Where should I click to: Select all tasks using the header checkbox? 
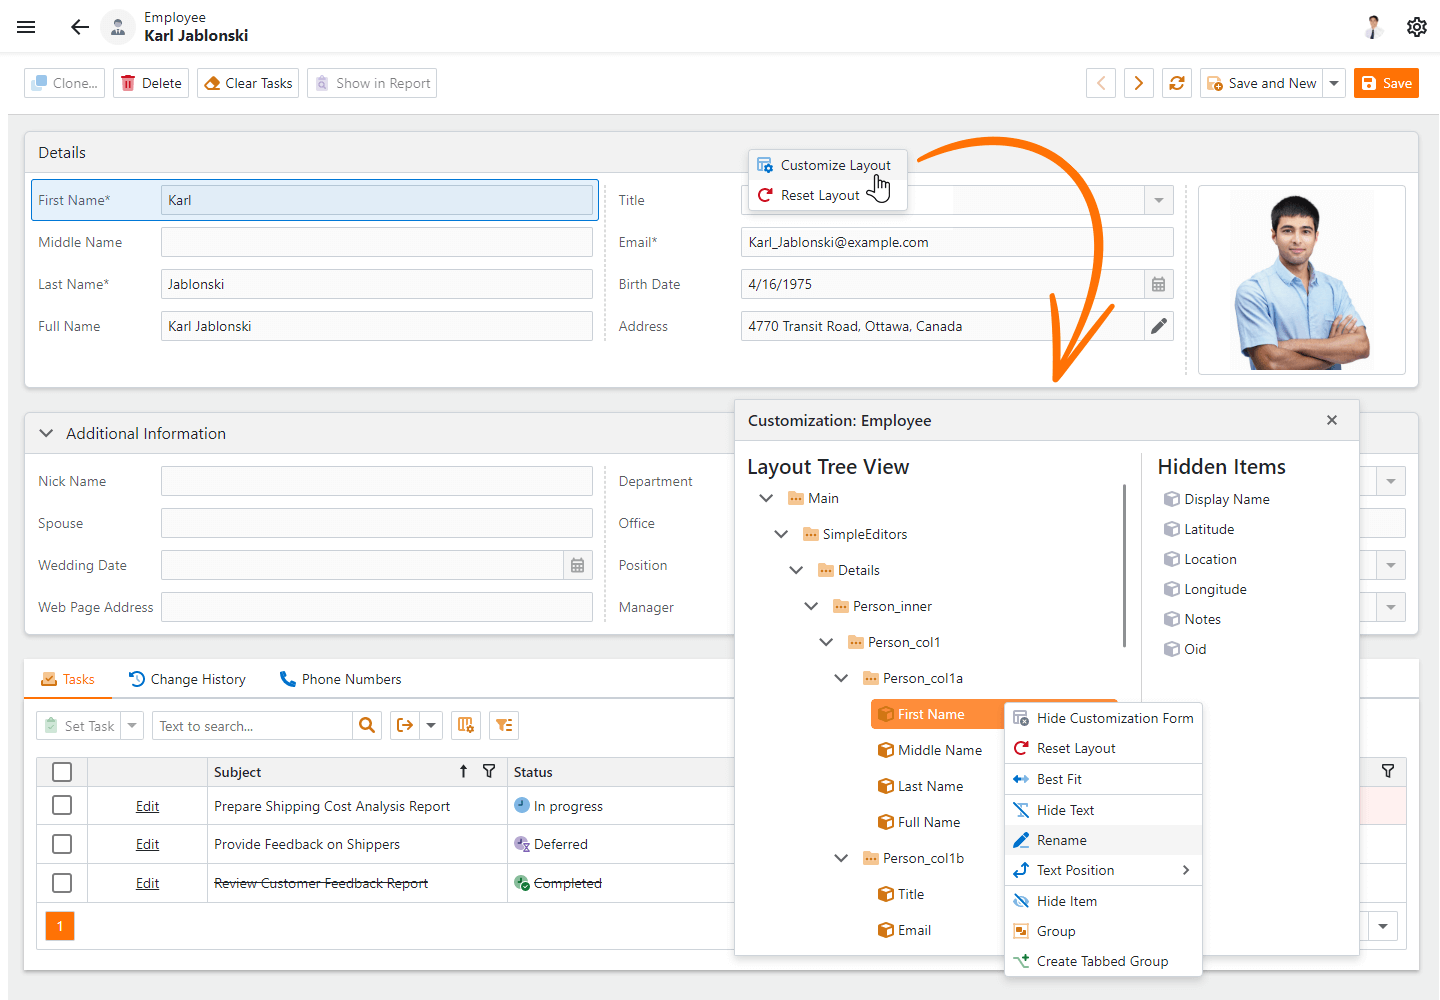point(61,771)
